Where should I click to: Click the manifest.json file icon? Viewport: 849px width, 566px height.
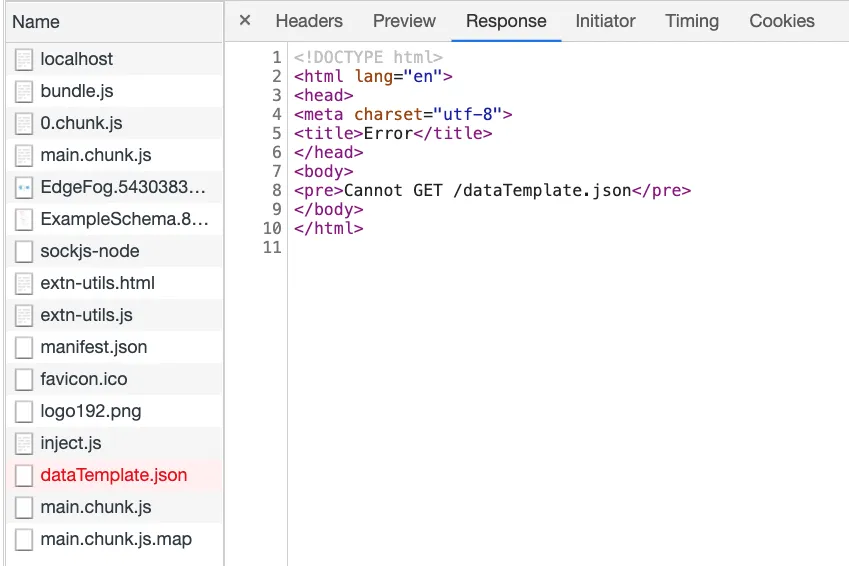pyautogui.click(x=24, y=347)
